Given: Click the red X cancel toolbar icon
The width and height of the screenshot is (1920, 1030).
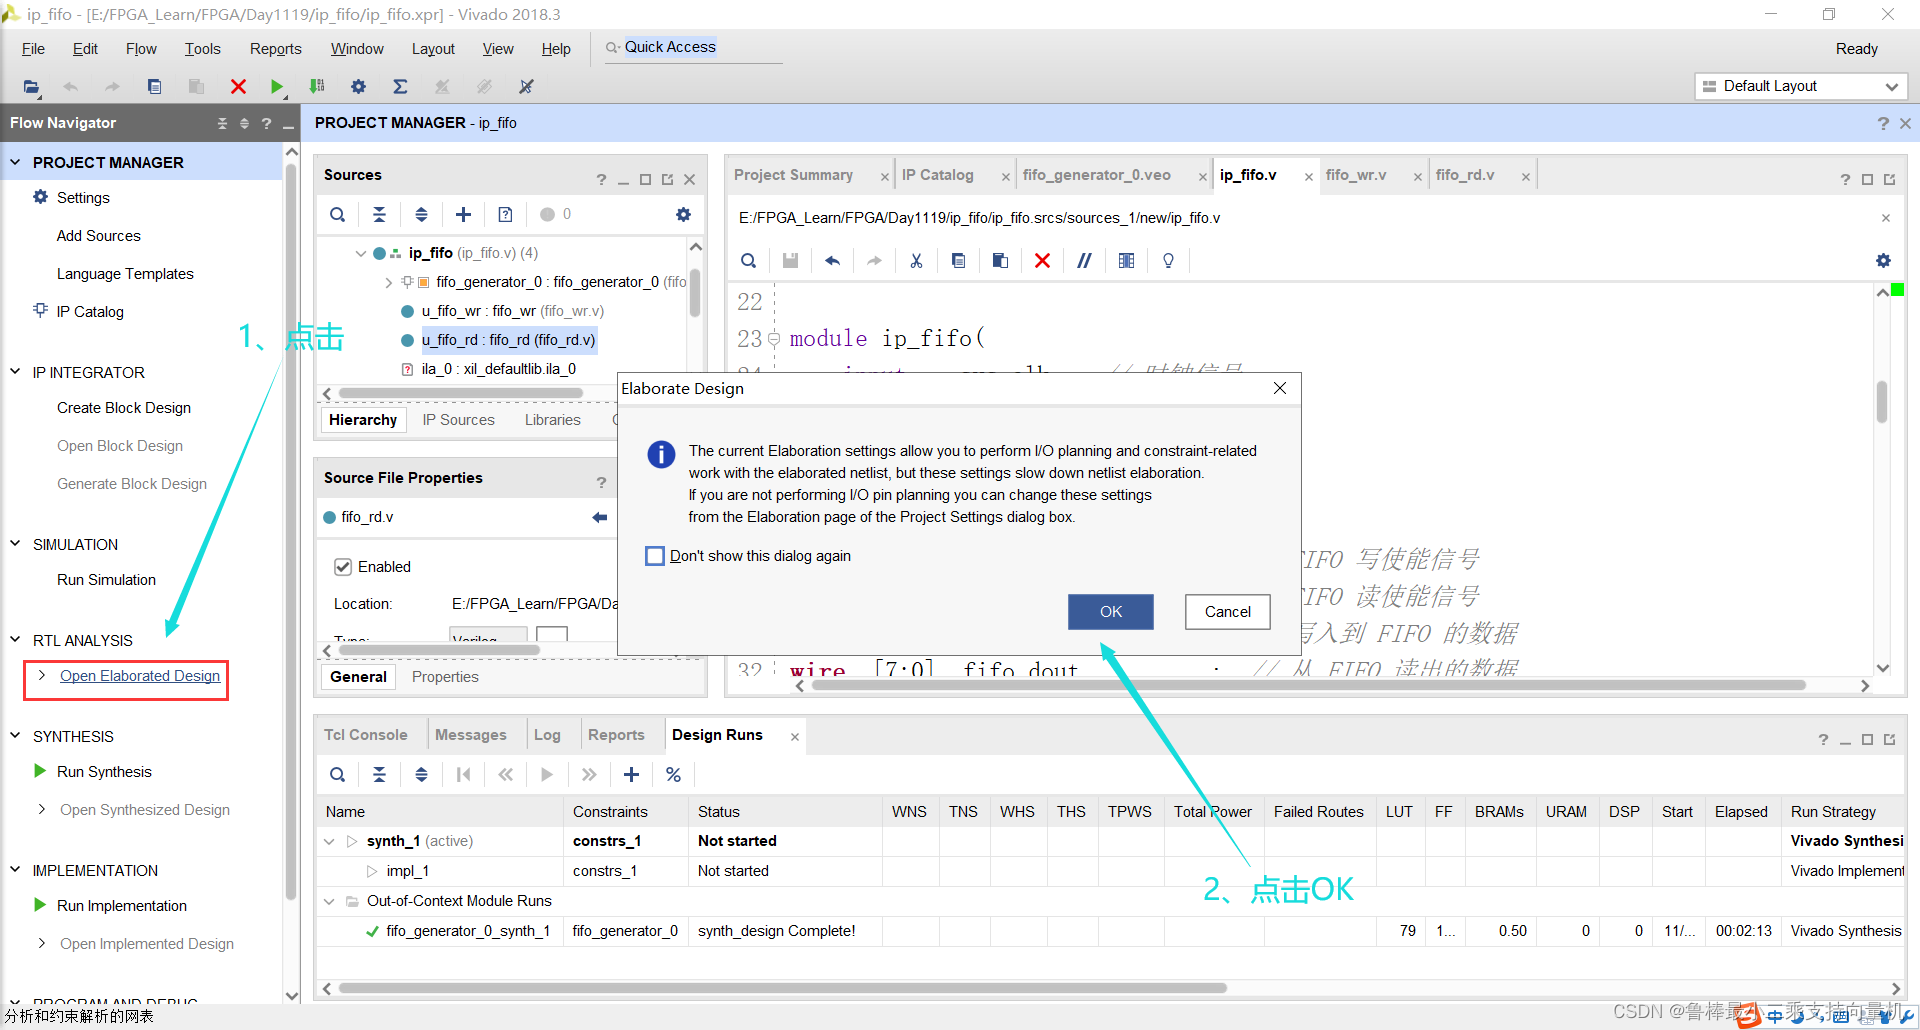Looking at the screenshot, I should pos(238,87).
